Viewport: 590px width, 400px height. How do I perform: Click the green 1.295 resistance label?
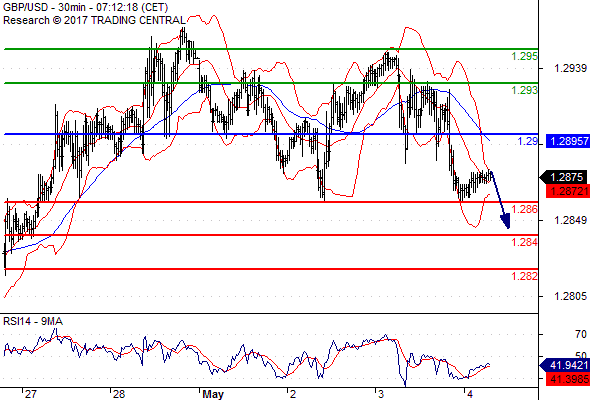[x=525, y=56]
